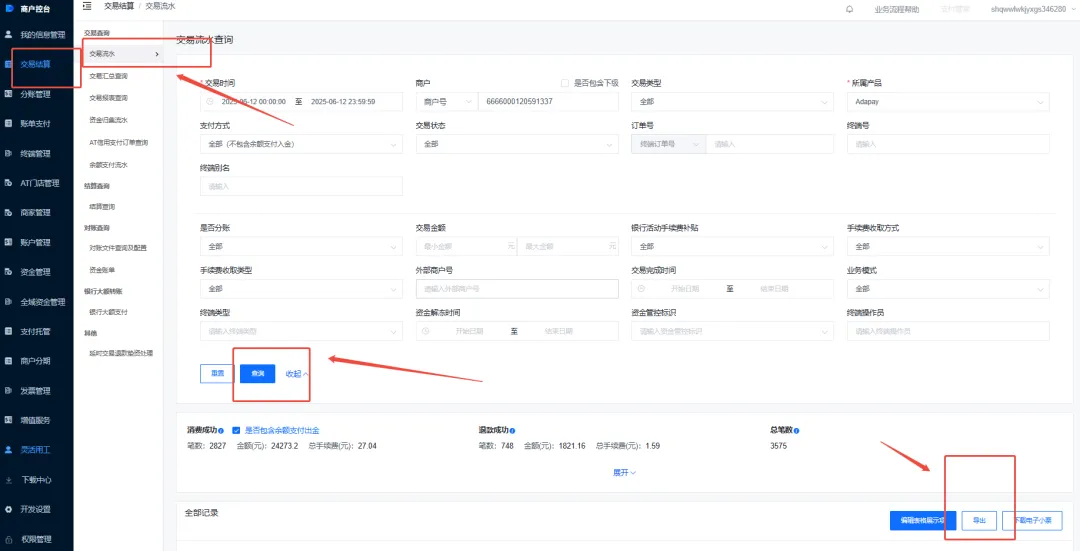Click the 外部商户号 input field
Viewport: 1080px width, 551px height.
click(516, 288)
